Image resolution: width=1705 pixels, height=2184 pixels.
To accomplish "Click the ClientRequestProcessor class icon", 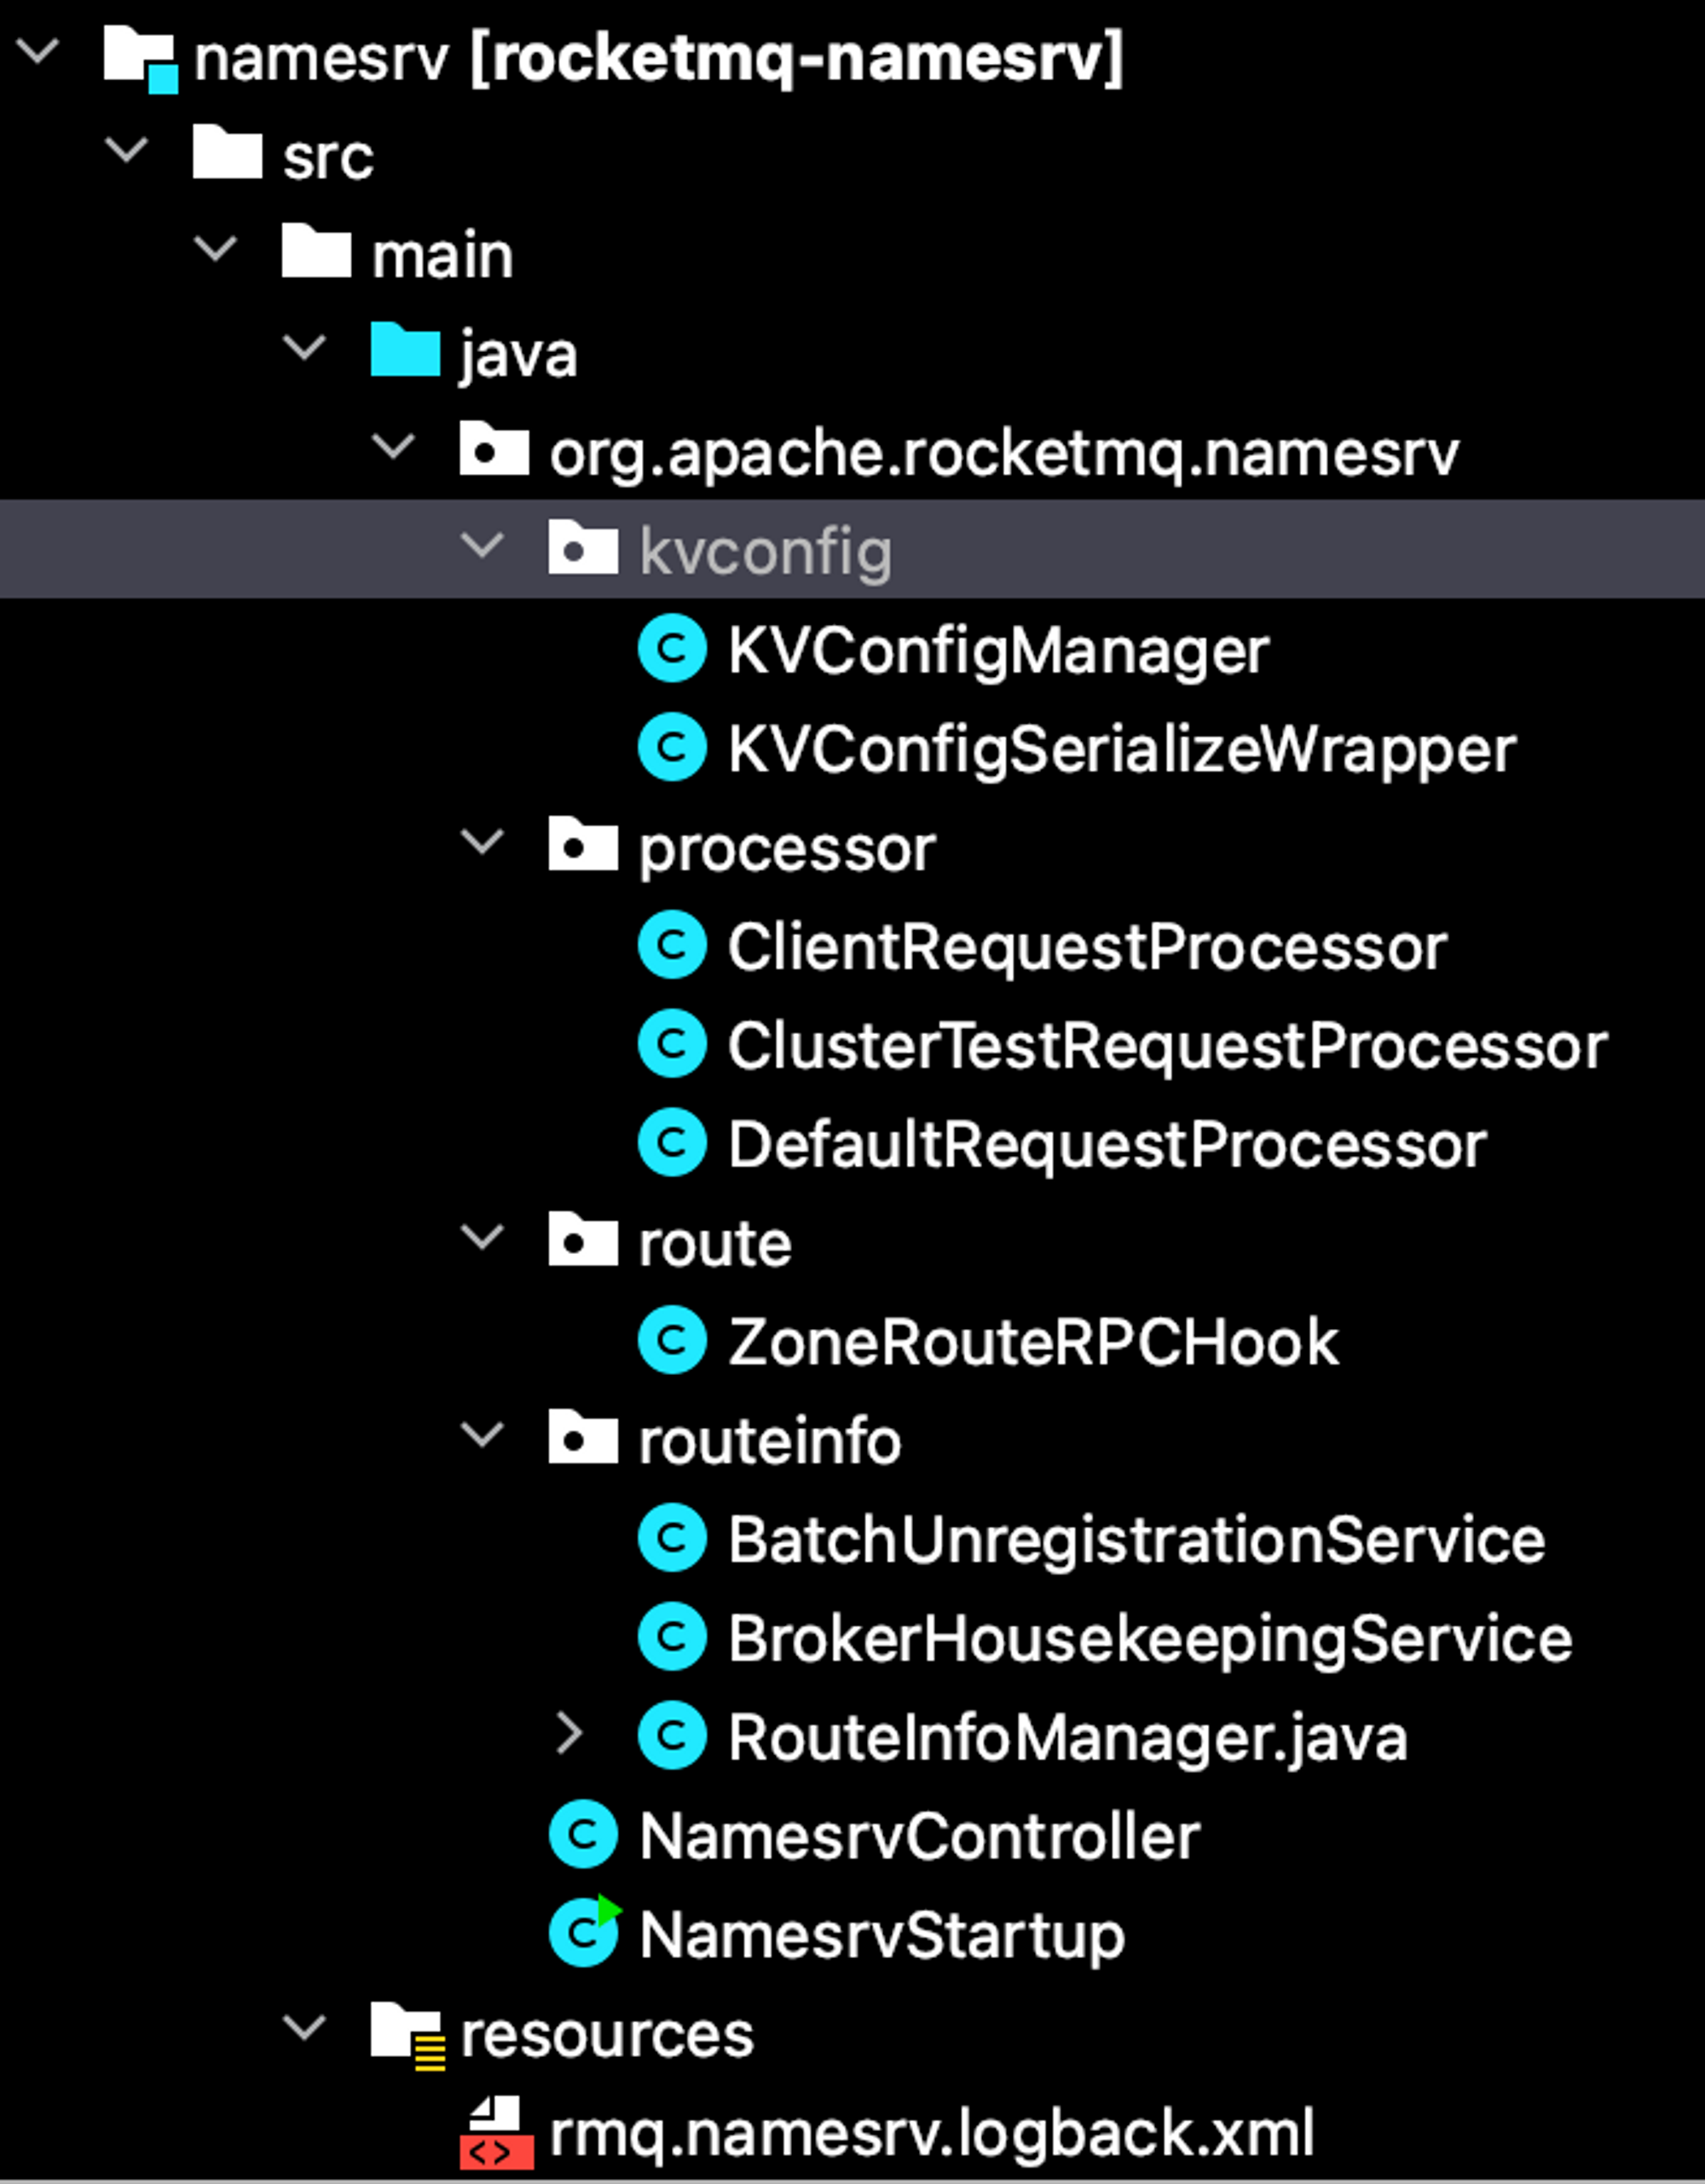I will (672, 944).
